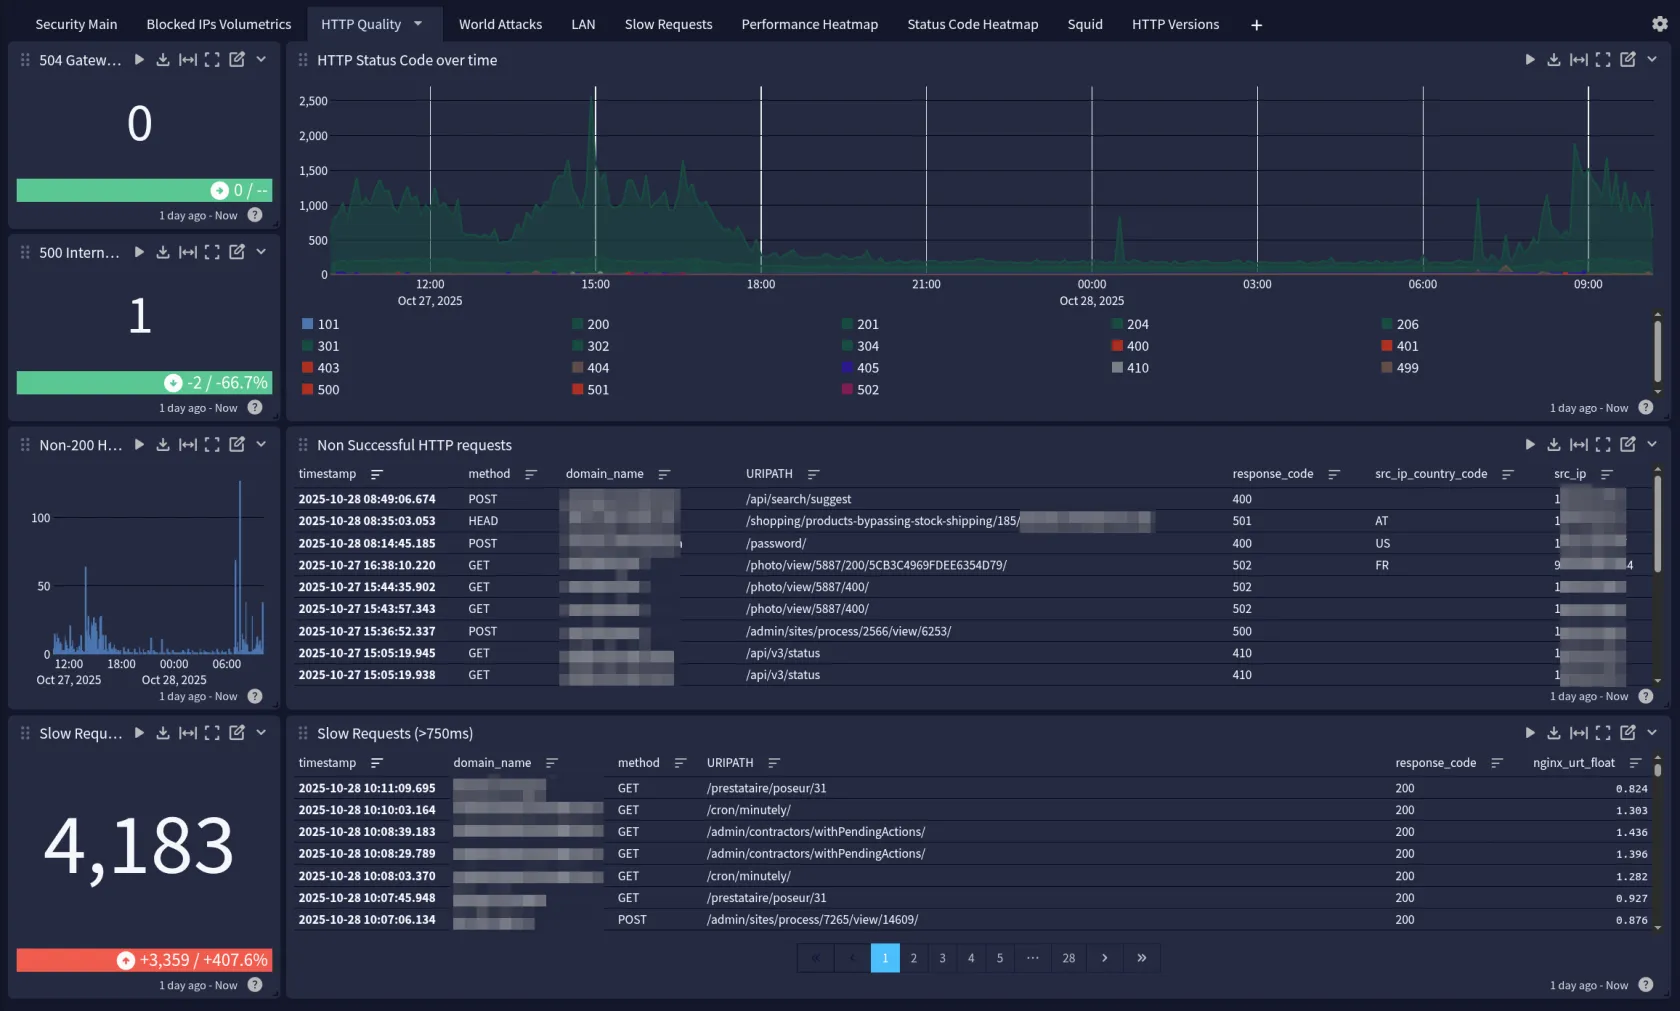
Task: Expand the Slow Requests counter panel chevron
Action: click(x=261, y=733)
